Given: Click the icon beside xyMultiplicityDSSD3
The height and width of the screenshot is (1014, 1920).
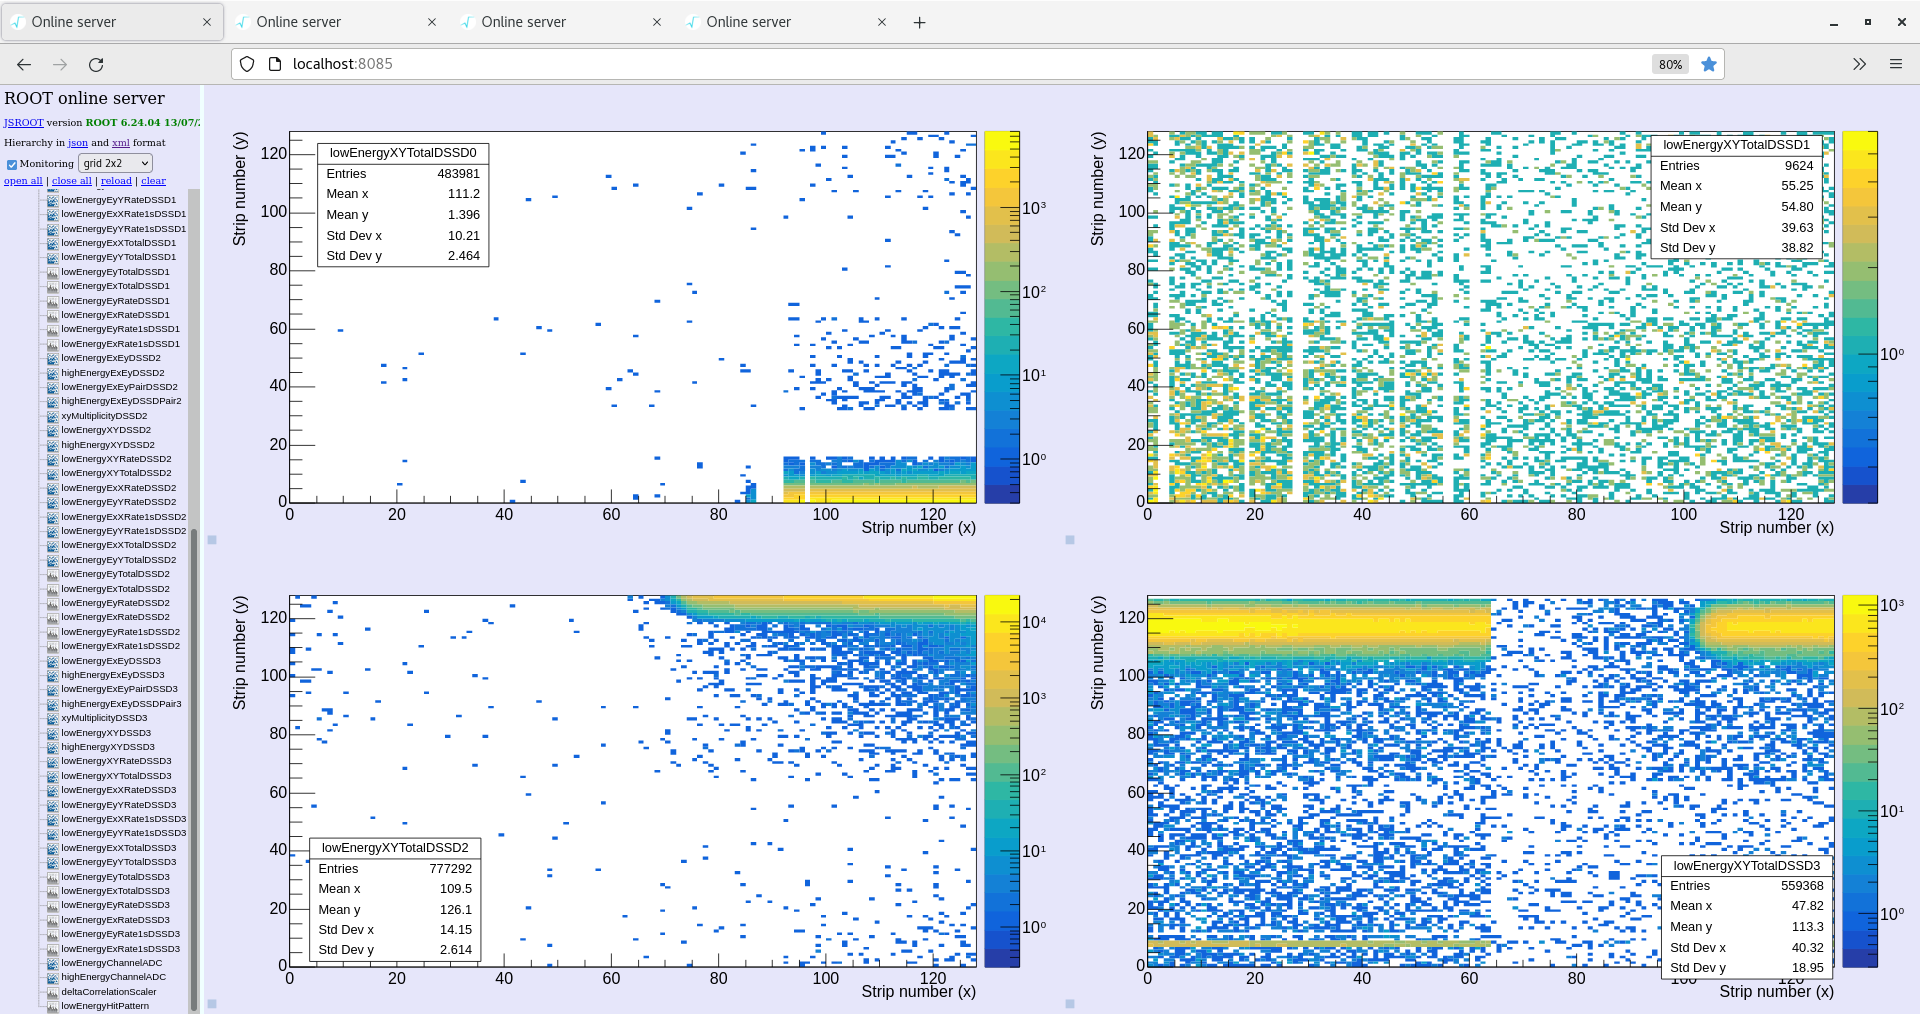Looking at the screenshot, I should [53, 718].
